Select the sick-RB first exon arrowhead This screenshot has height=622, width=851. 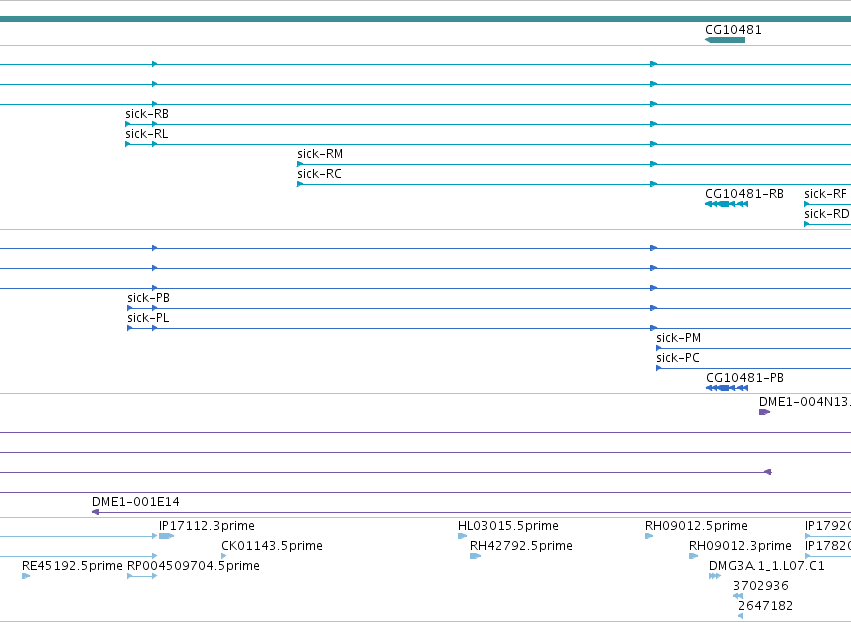tap(128, 124)
